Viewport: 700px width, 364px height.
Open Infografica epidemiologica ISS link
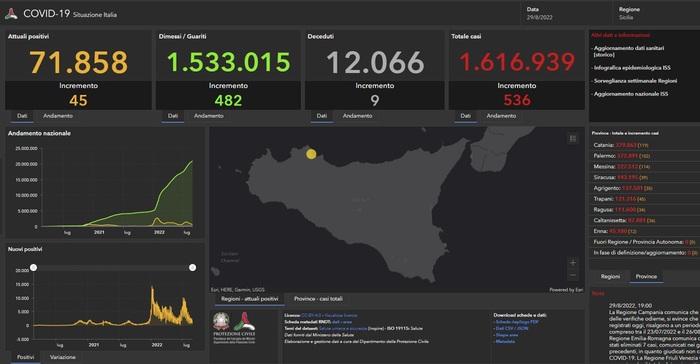click(x=632, y=68)
